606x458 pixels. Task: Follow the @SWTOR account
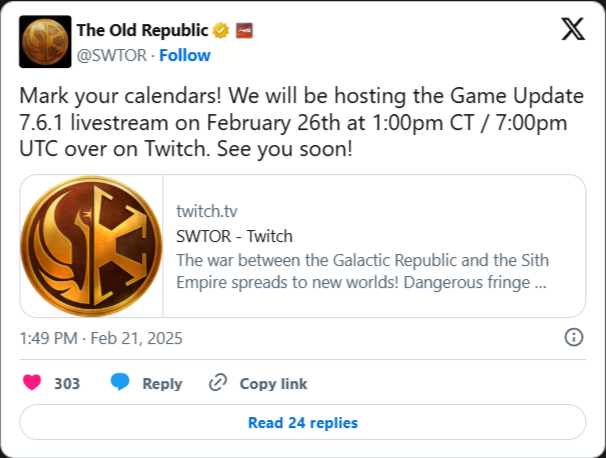click(185, 55)
